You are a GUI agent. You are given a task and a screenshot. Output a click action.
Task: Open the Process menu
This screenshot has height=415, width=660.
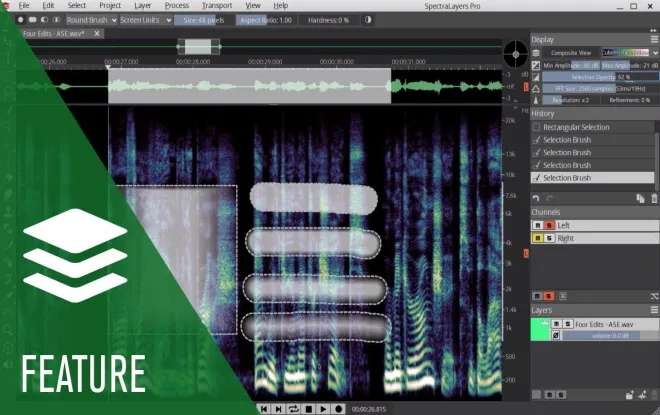click(176, 5)
